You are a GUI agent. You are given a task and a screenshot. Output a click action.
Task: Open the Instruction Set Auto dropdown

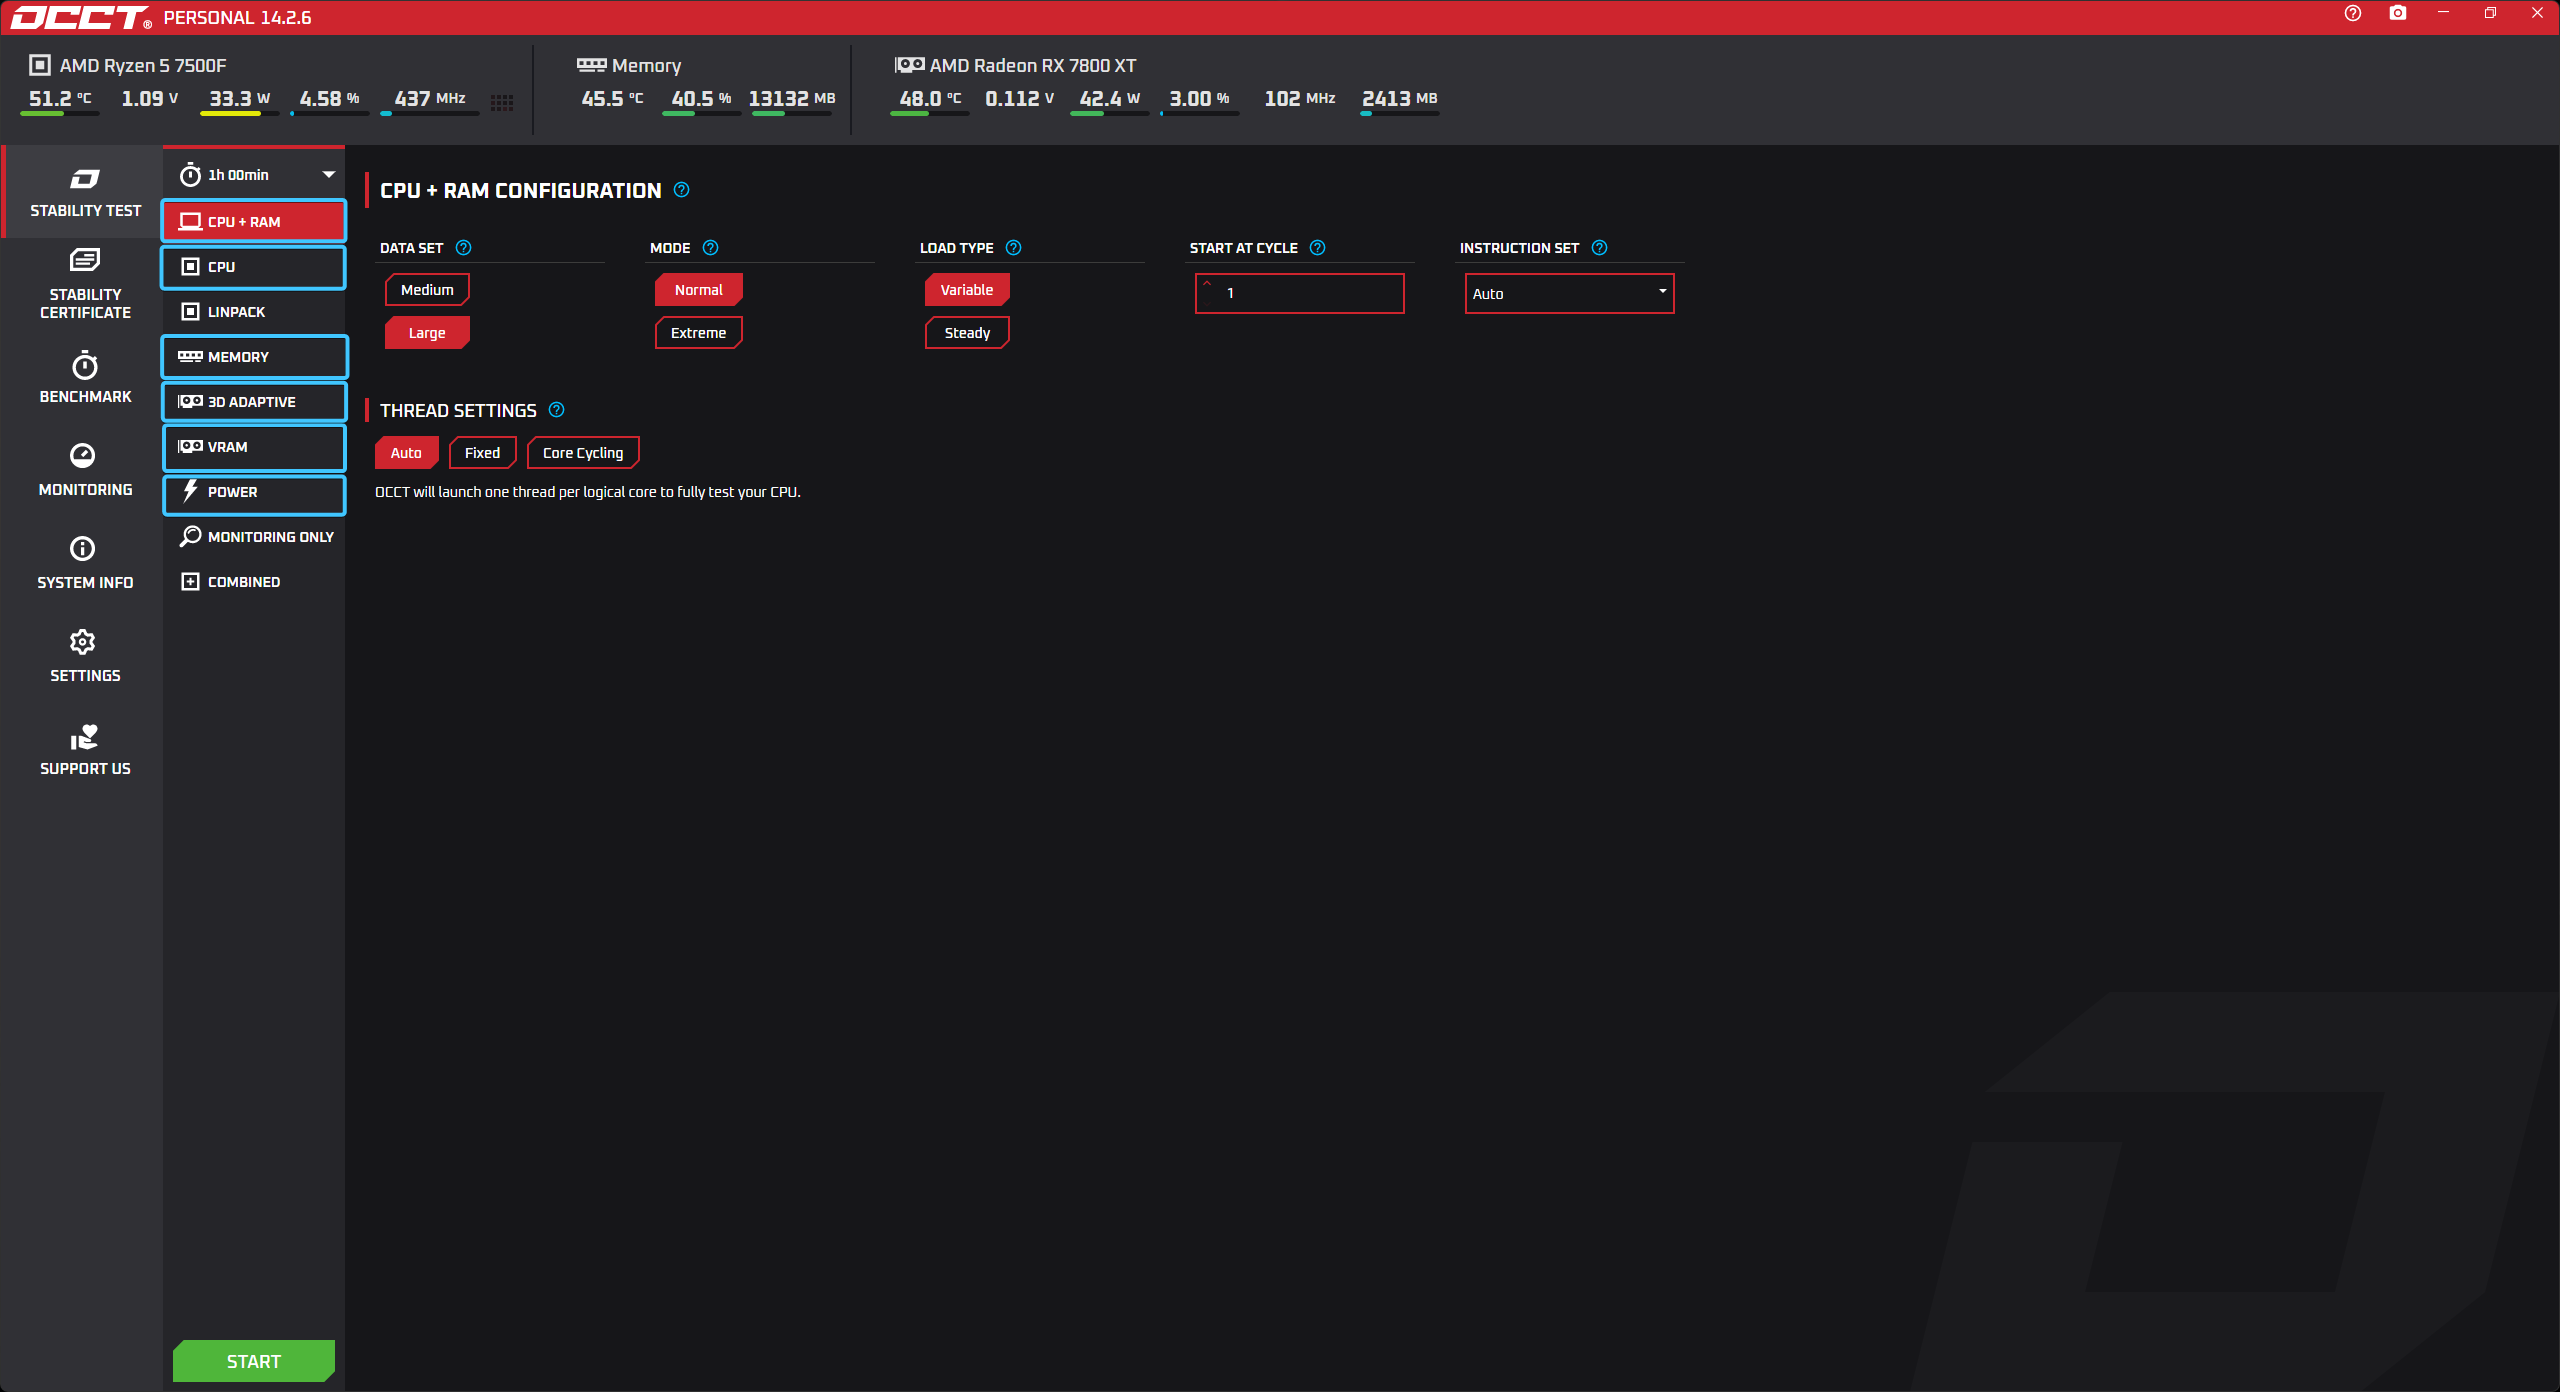tap(1568, 294)
